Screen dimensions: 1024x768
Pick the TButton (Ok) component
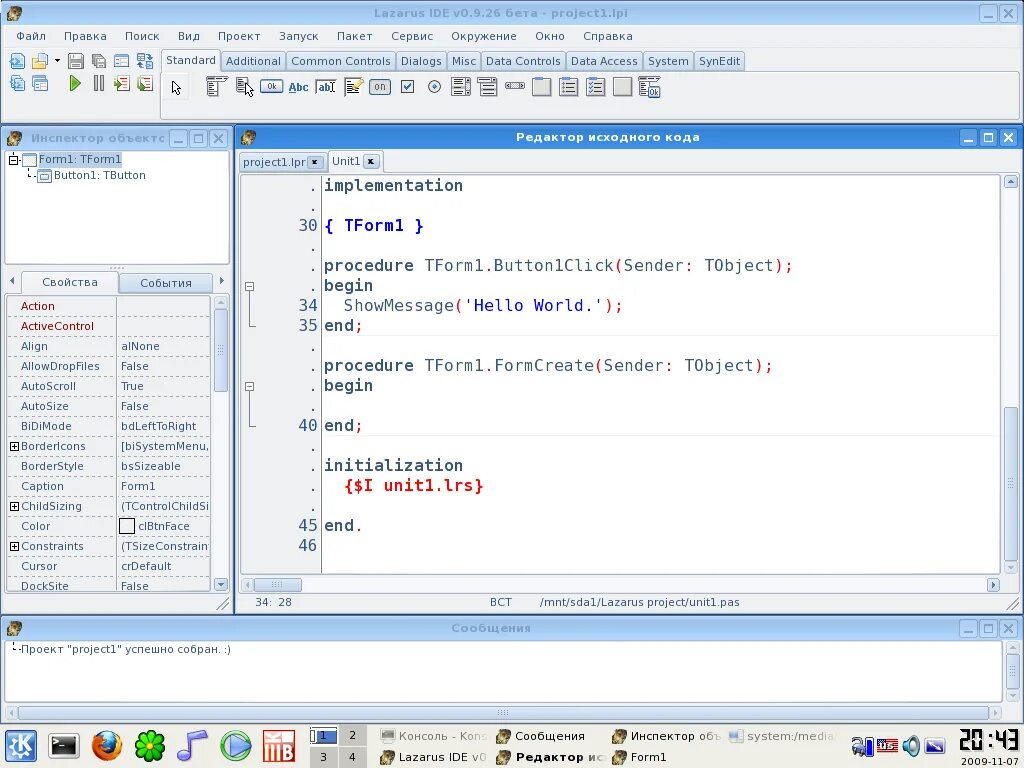[x=272, y=86]
